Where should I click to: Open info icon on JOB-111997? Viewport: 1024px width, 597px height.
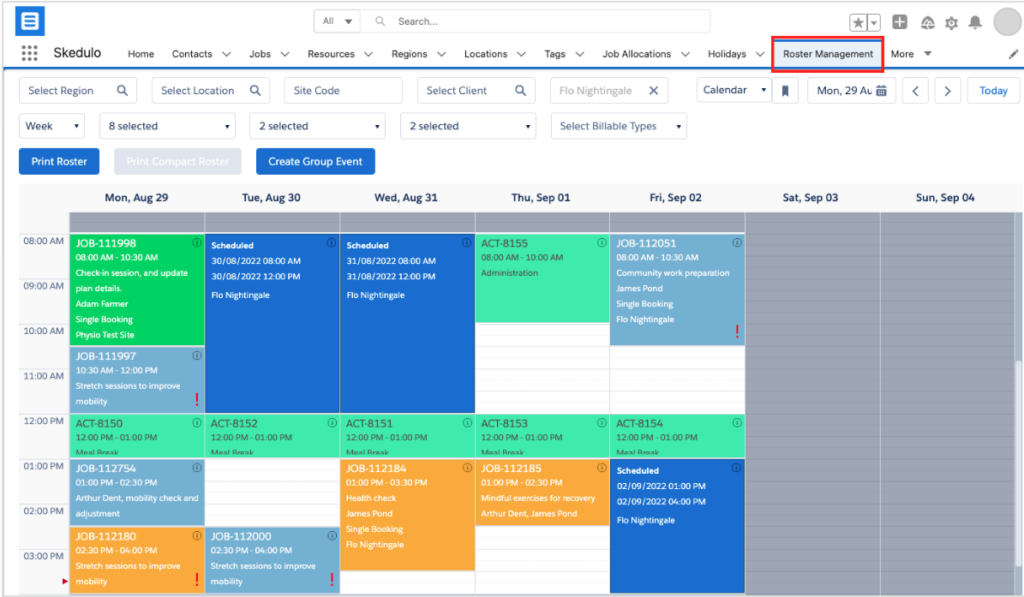197,356
